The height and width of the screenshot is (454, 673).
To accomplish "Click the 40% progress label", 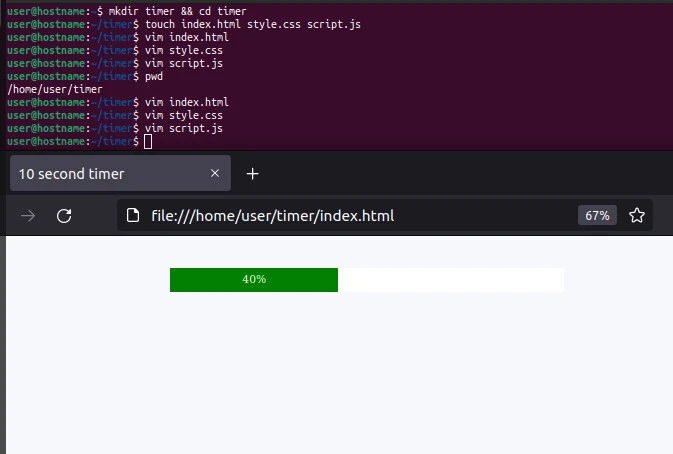I will click(254, 280).
